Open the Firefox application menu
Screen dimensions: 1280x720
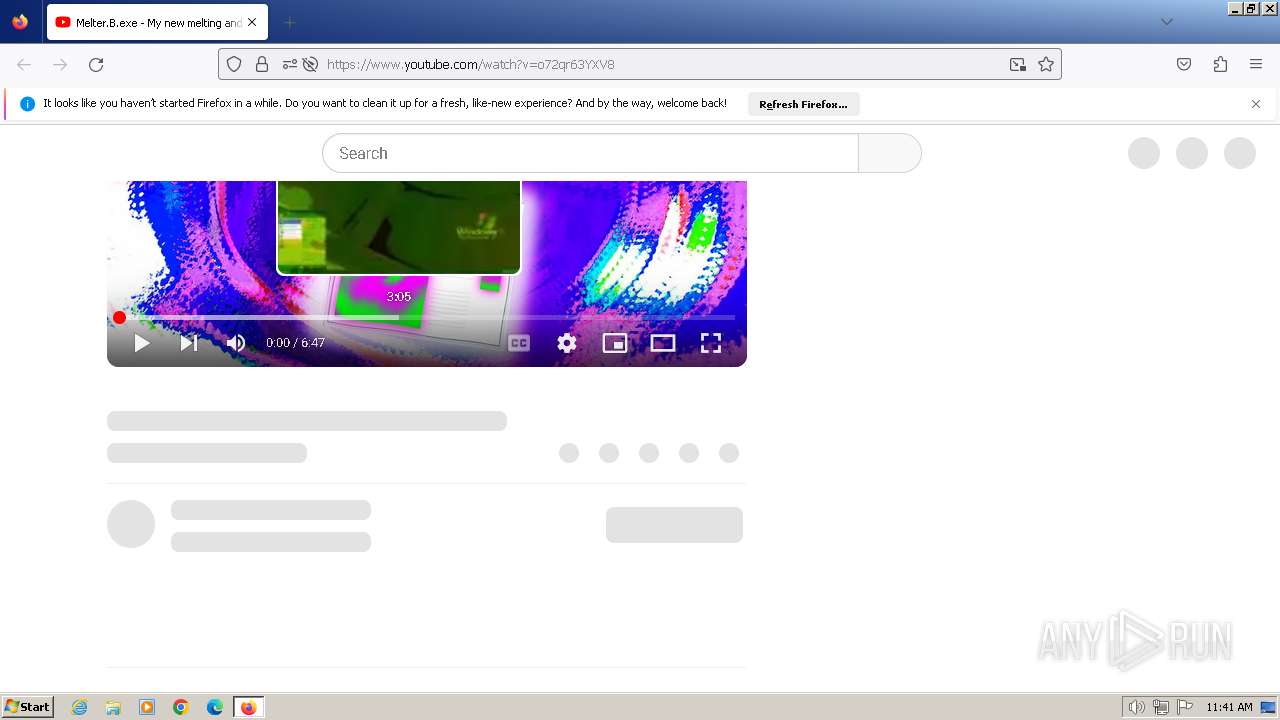click(1256, 64)
